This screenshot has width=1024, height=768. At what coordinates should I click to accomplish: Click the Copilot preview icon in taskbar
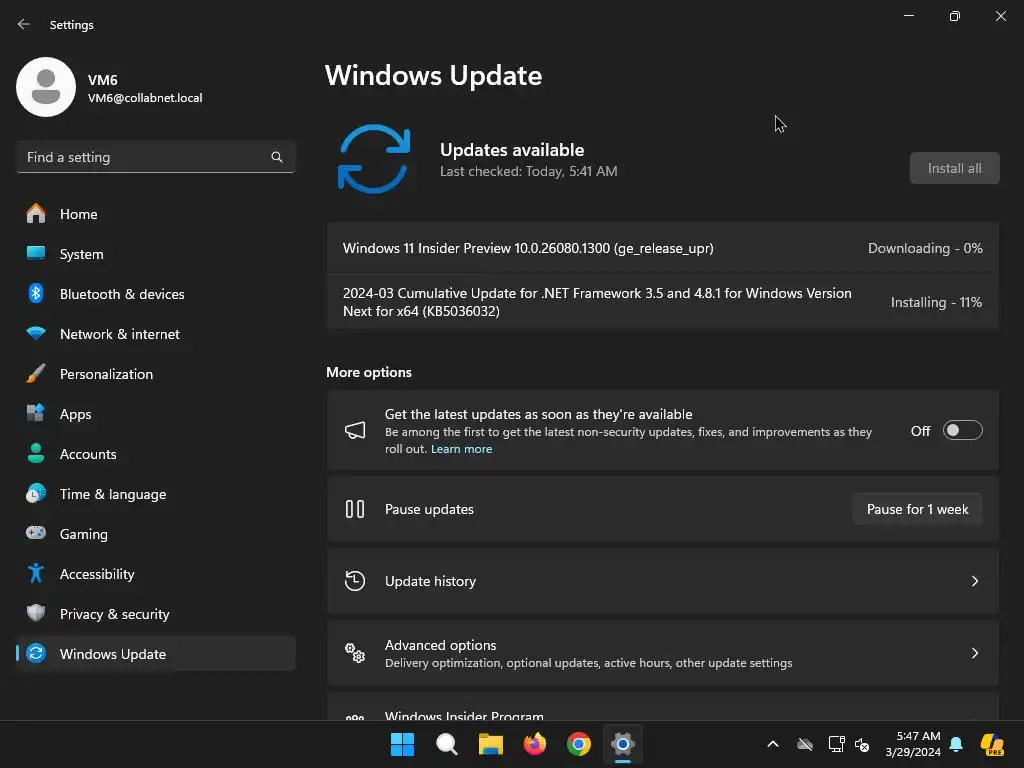tap(992, 744)
